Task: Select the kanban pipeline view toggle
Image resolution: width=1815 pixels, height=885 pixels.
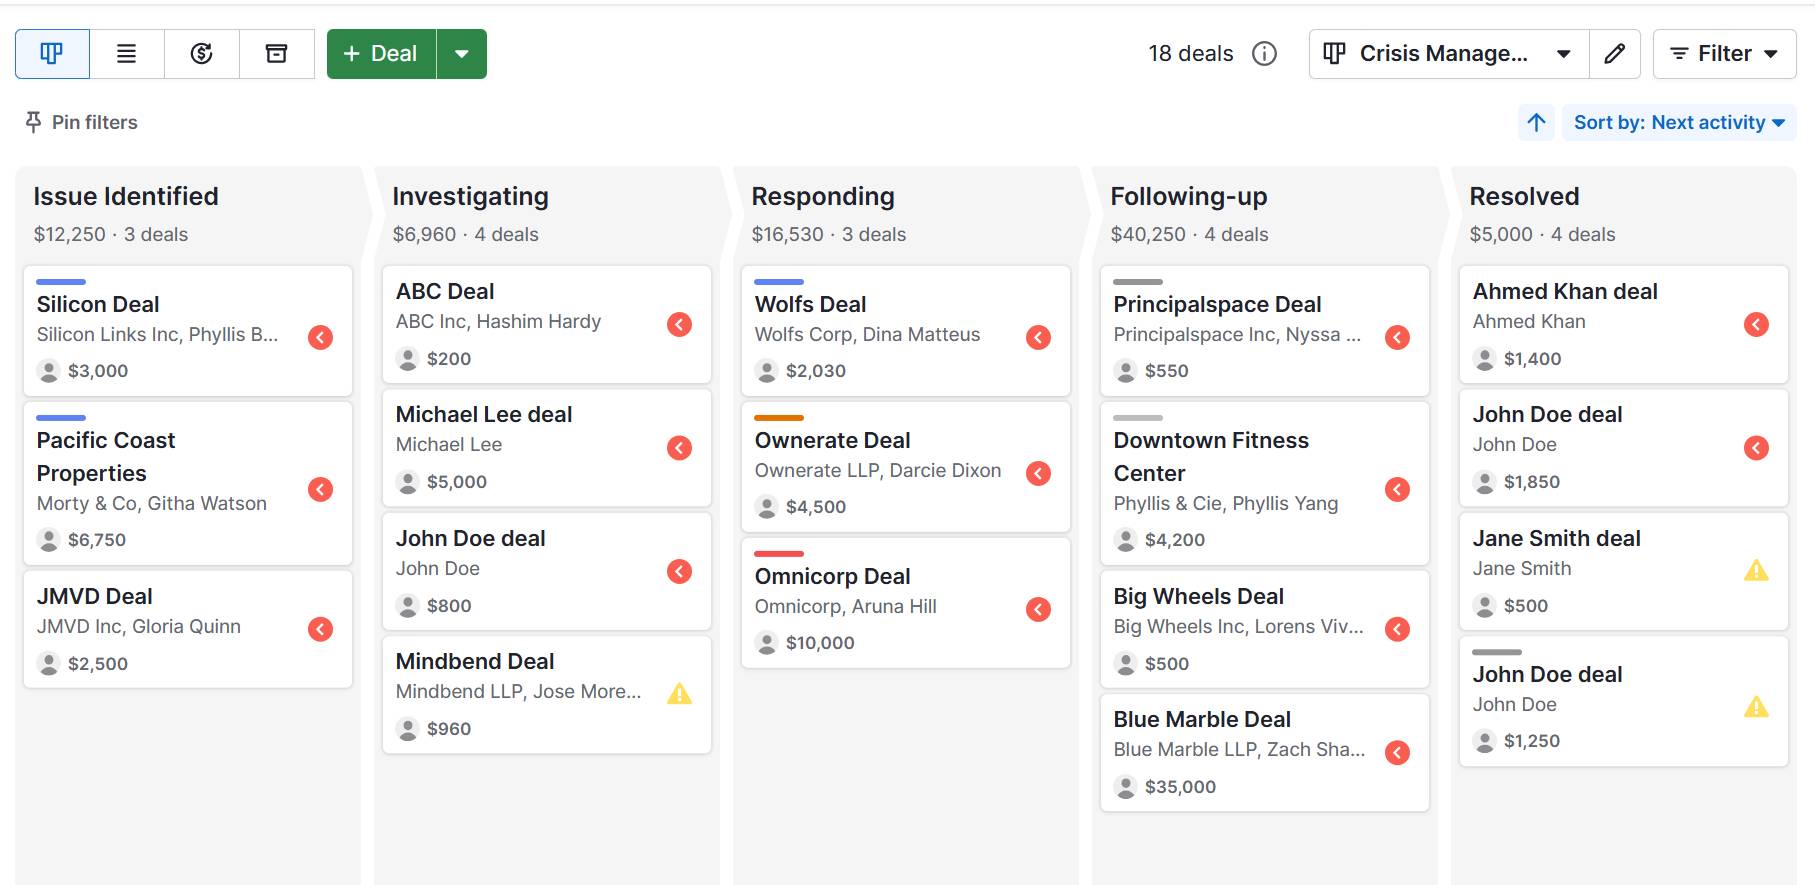Action: point(52,54)
